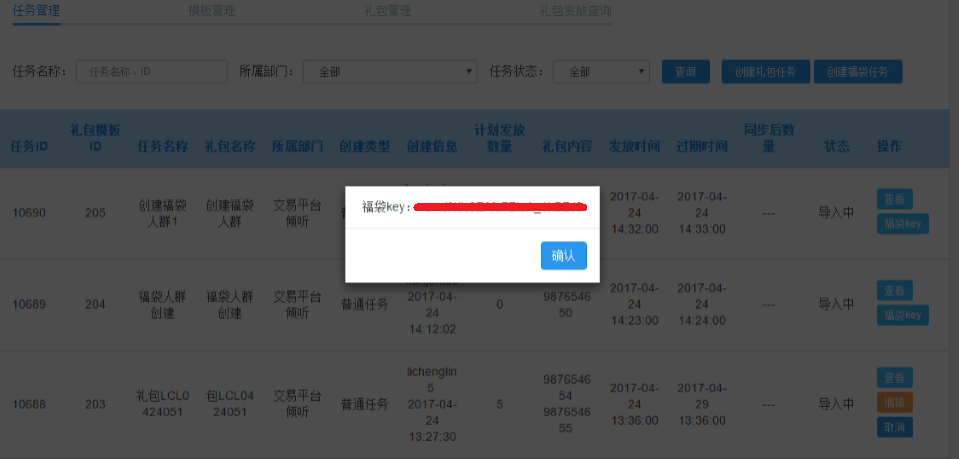This screenshot has height=459, width=959.
Task: Click 查看 for task 10689
Action: click(894, 291)
